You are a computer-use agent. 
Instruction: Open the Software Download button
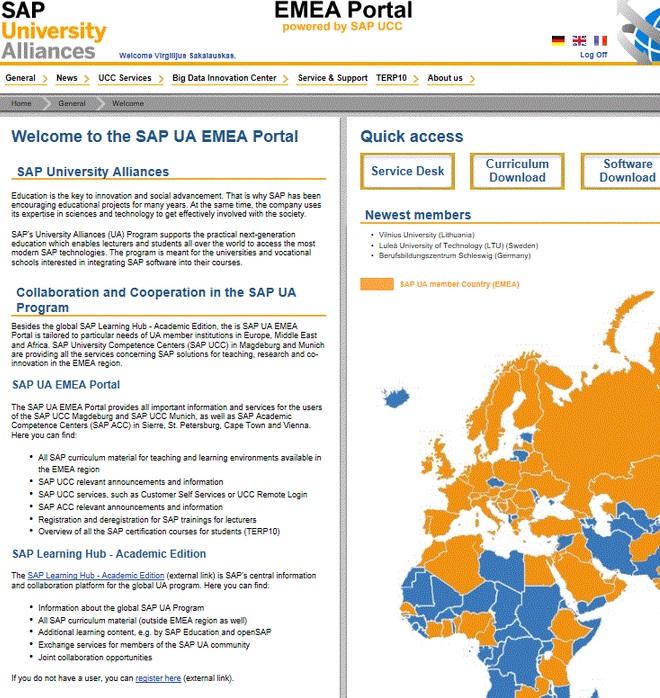tap(621, 171)
